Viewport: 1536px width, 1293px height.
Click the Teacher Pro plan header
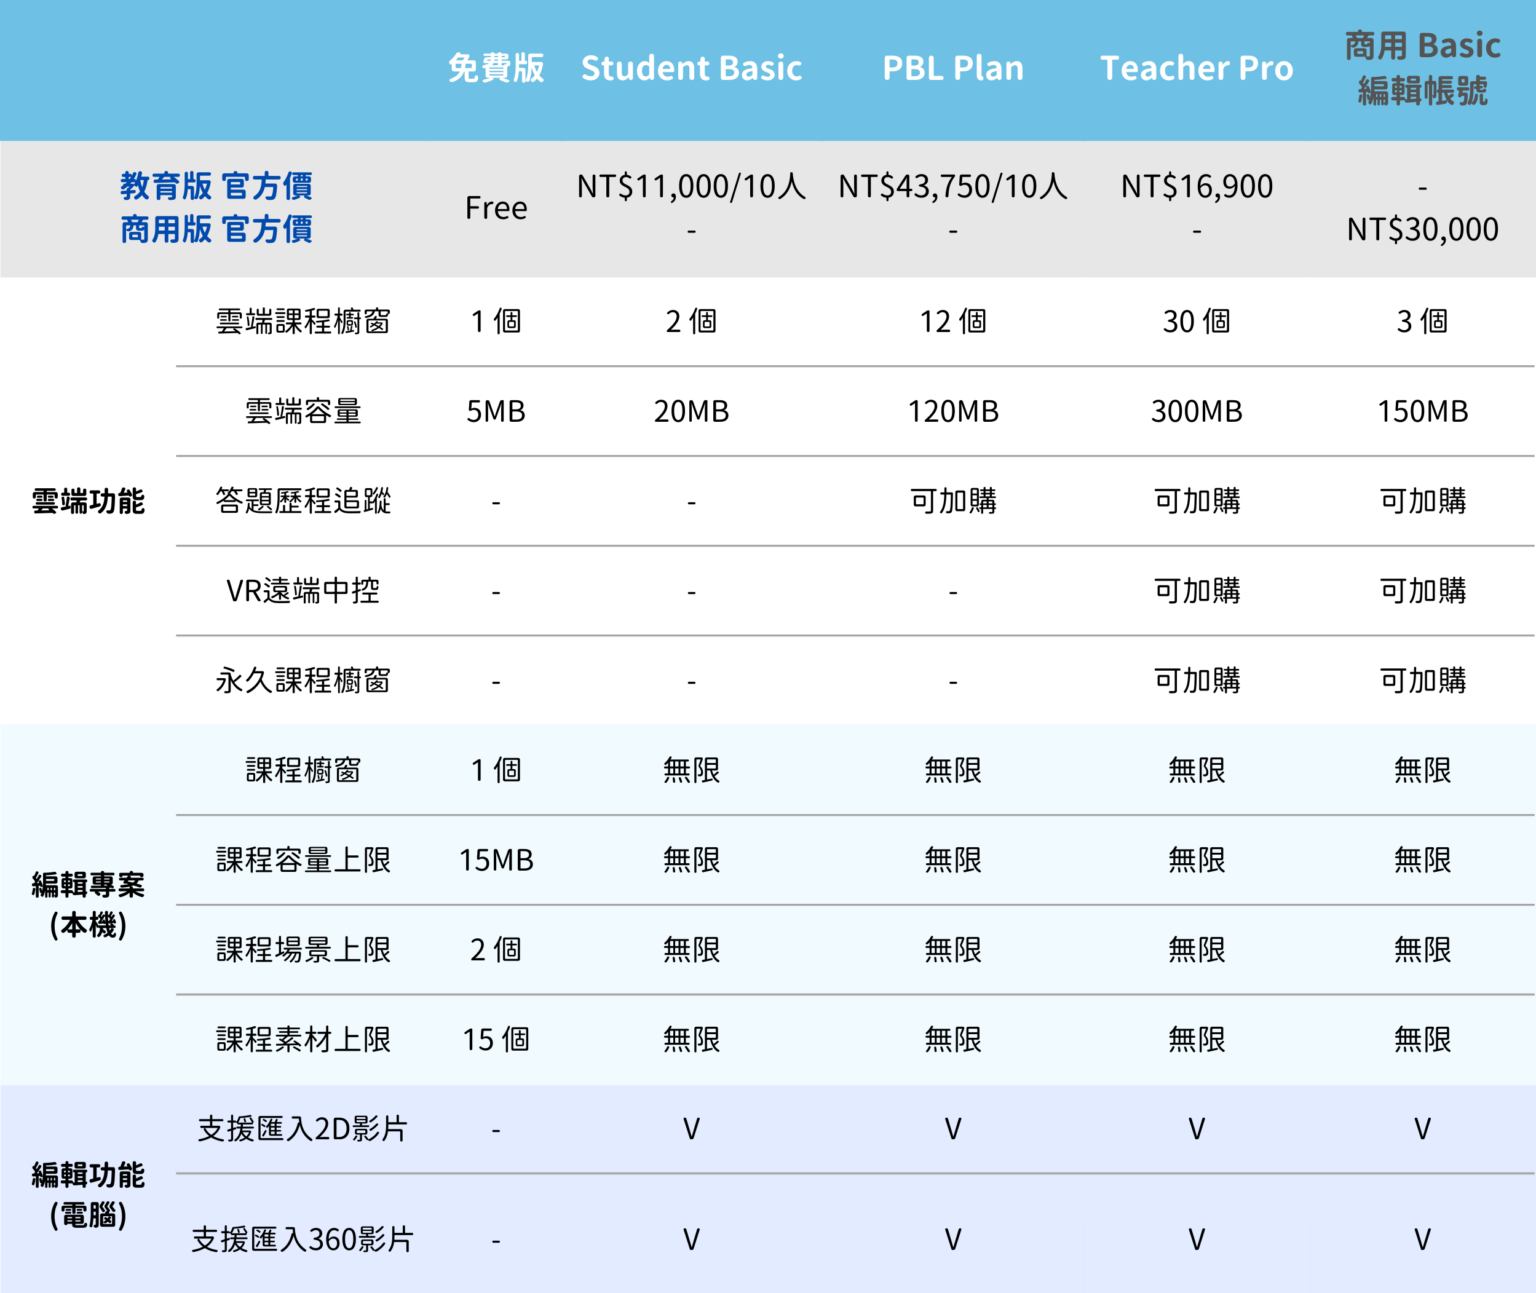(x=1197, y=68)
